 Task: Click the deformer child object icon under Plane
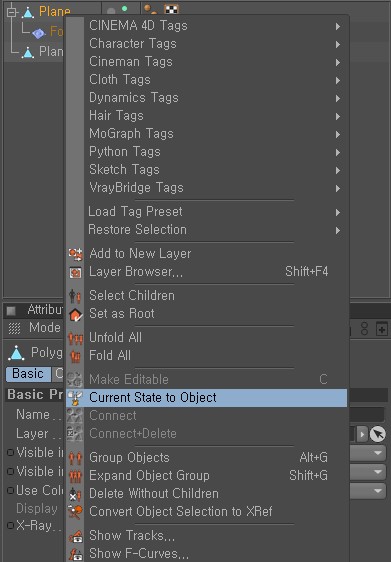38,33
